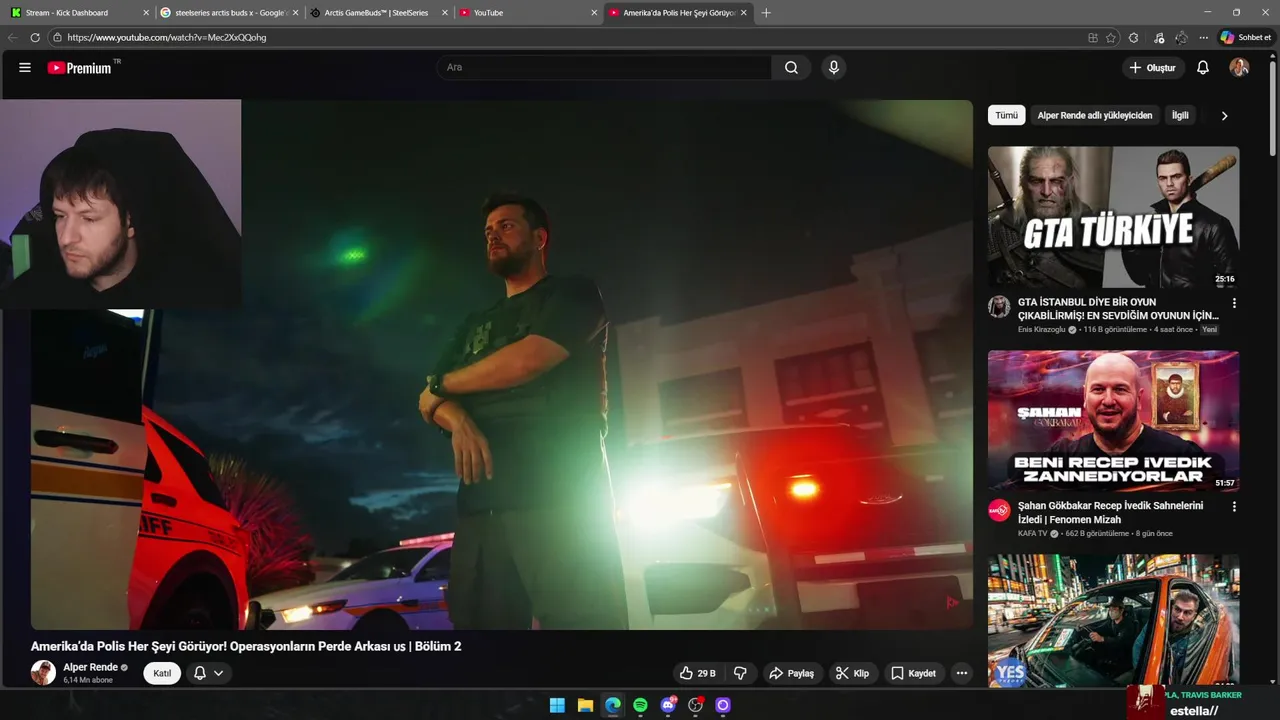This screenshot has width=1280, height=720.
Task: Open a new browser tab
Action: [766, 13]
